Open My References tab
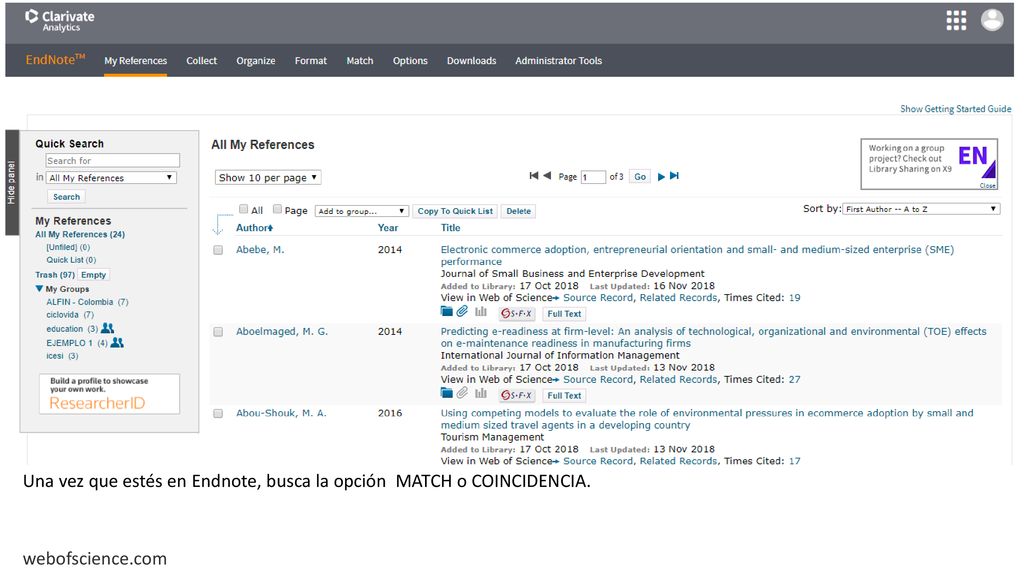 point(136,61)
